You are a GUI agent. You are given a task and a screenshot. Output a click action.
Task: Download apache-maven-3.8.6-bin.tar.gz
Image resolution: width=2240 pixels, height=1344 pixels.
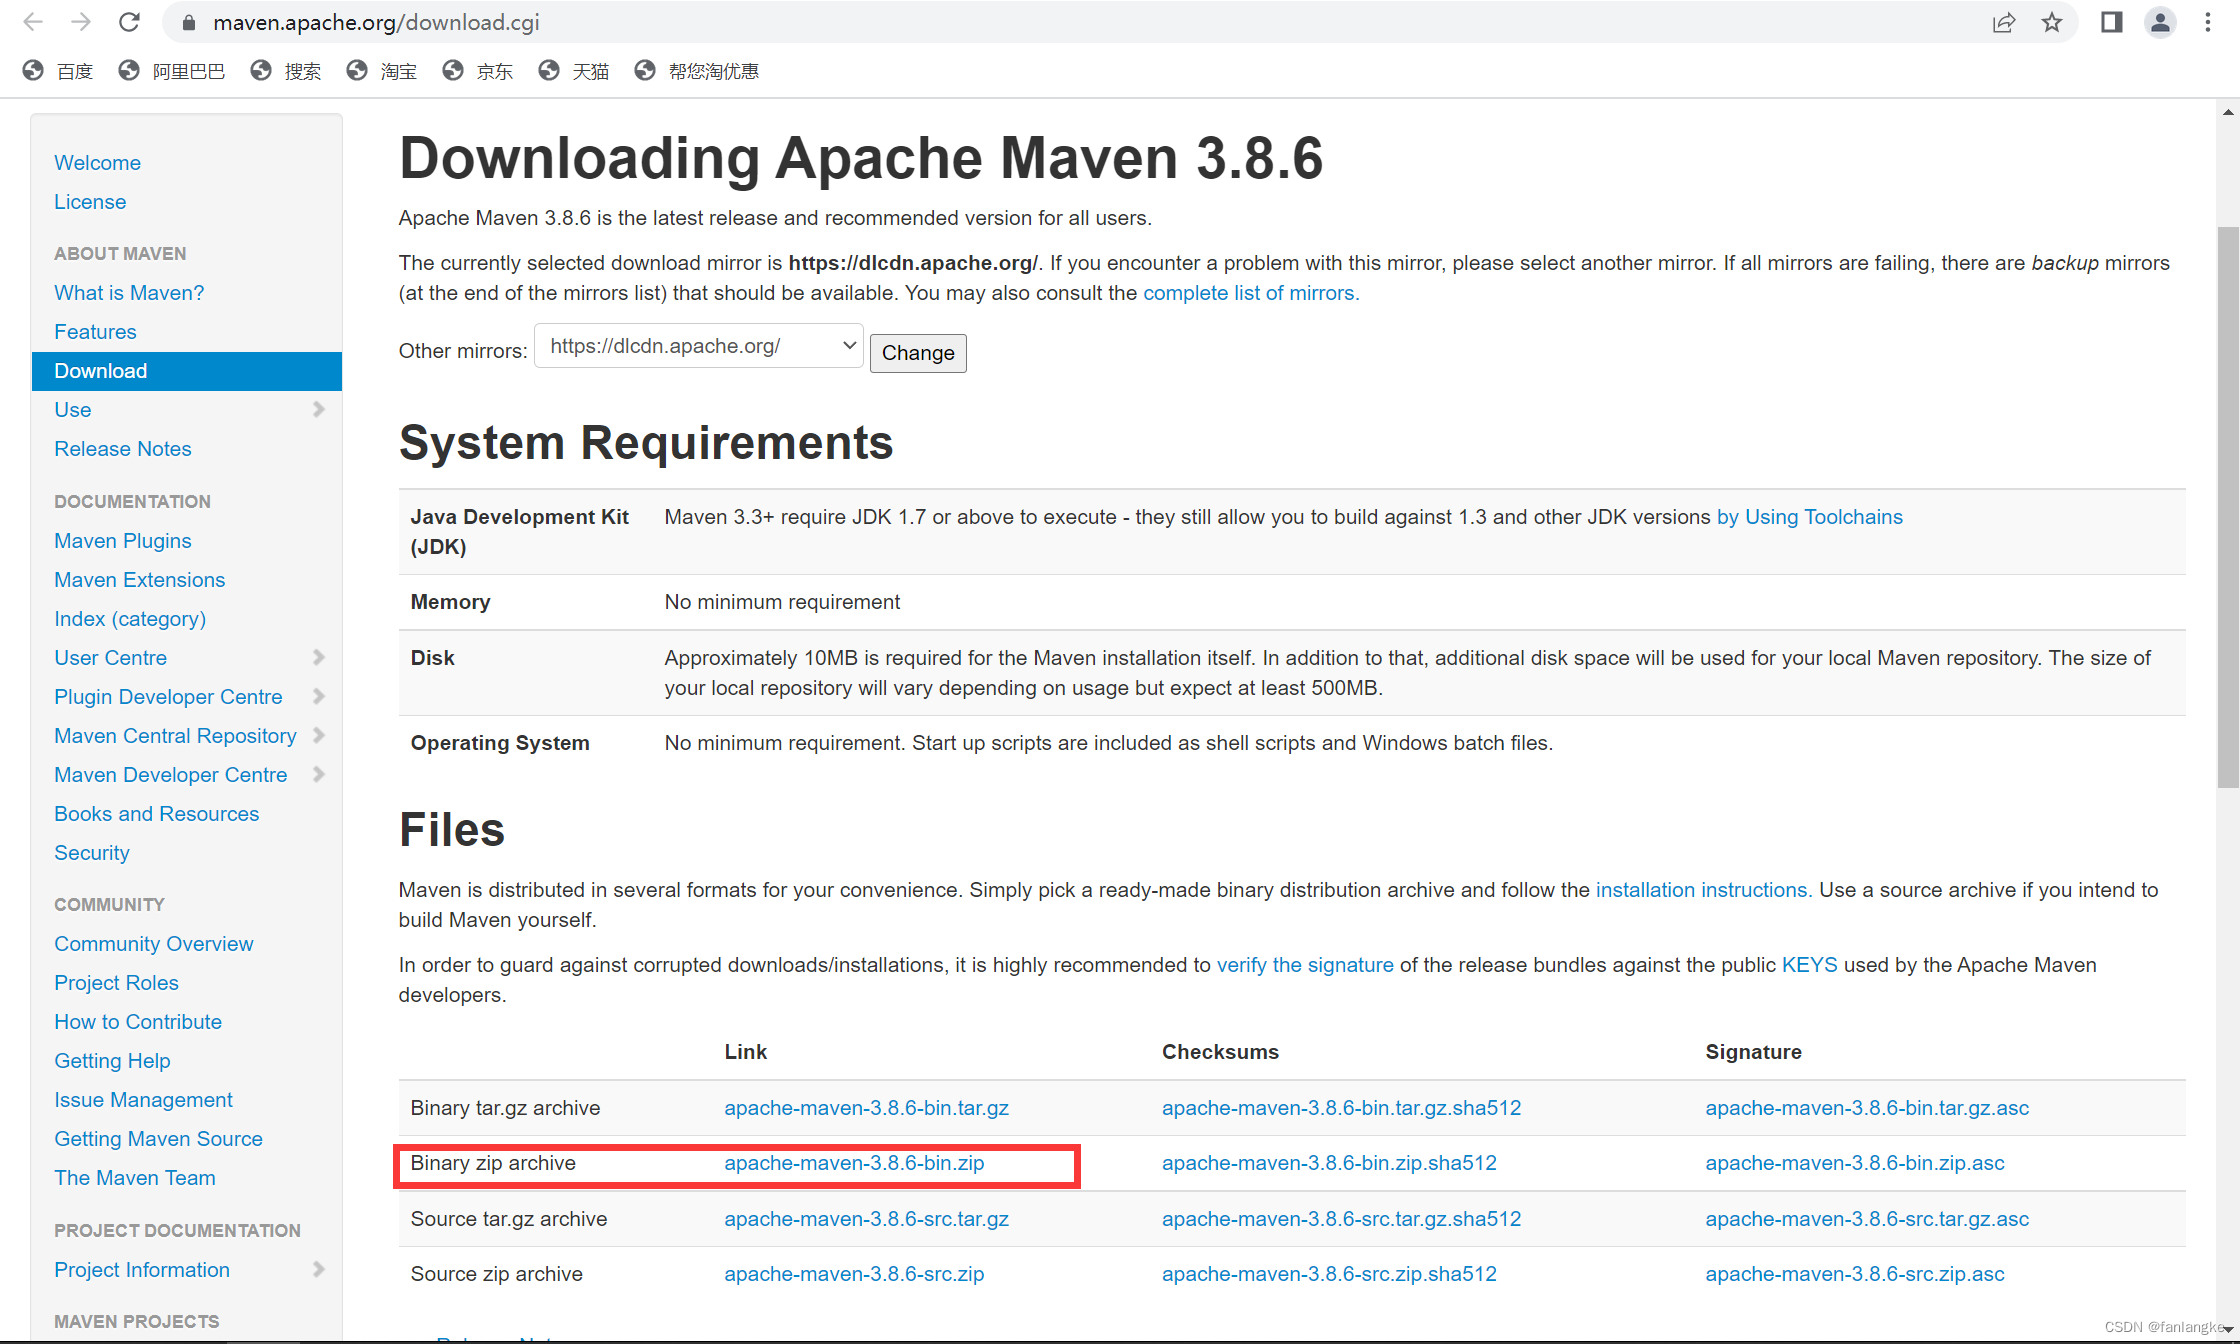click(867, 1108)
